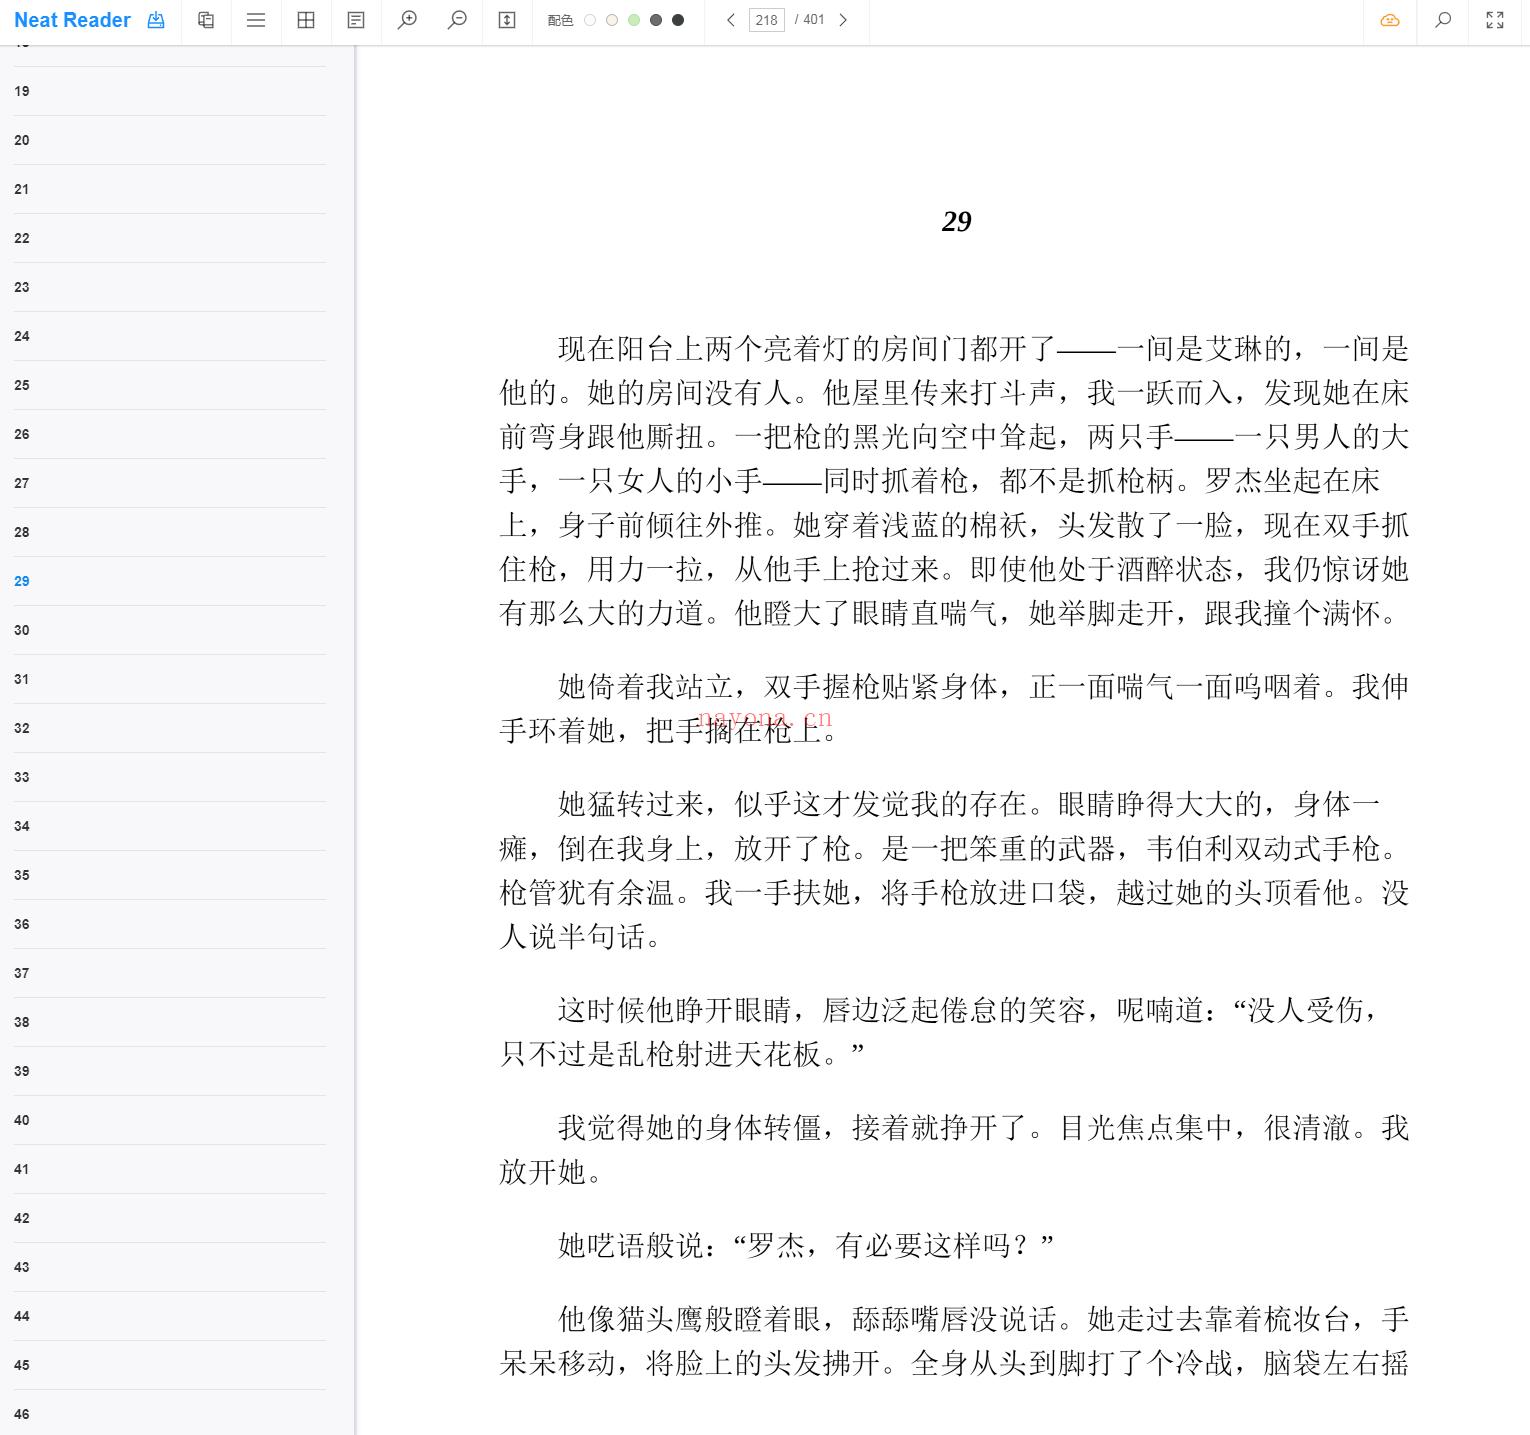
Task: Enter fullscreen with the expand icon
Action: [1495, 20]
